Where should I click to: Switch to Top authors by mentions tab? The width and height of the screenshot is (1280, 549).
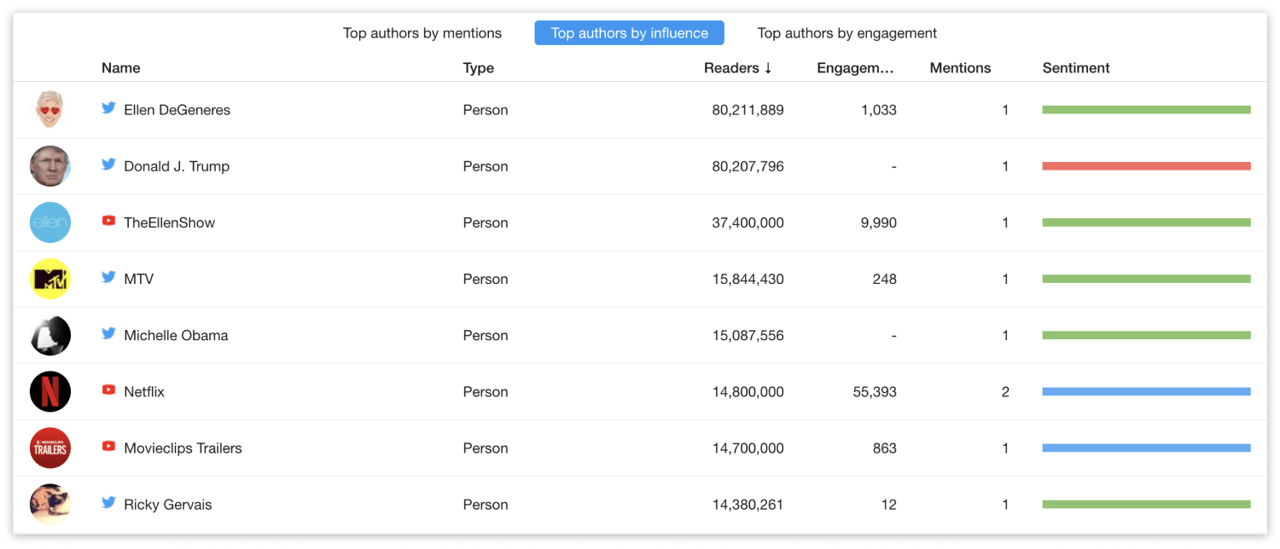tap(422, 33)
